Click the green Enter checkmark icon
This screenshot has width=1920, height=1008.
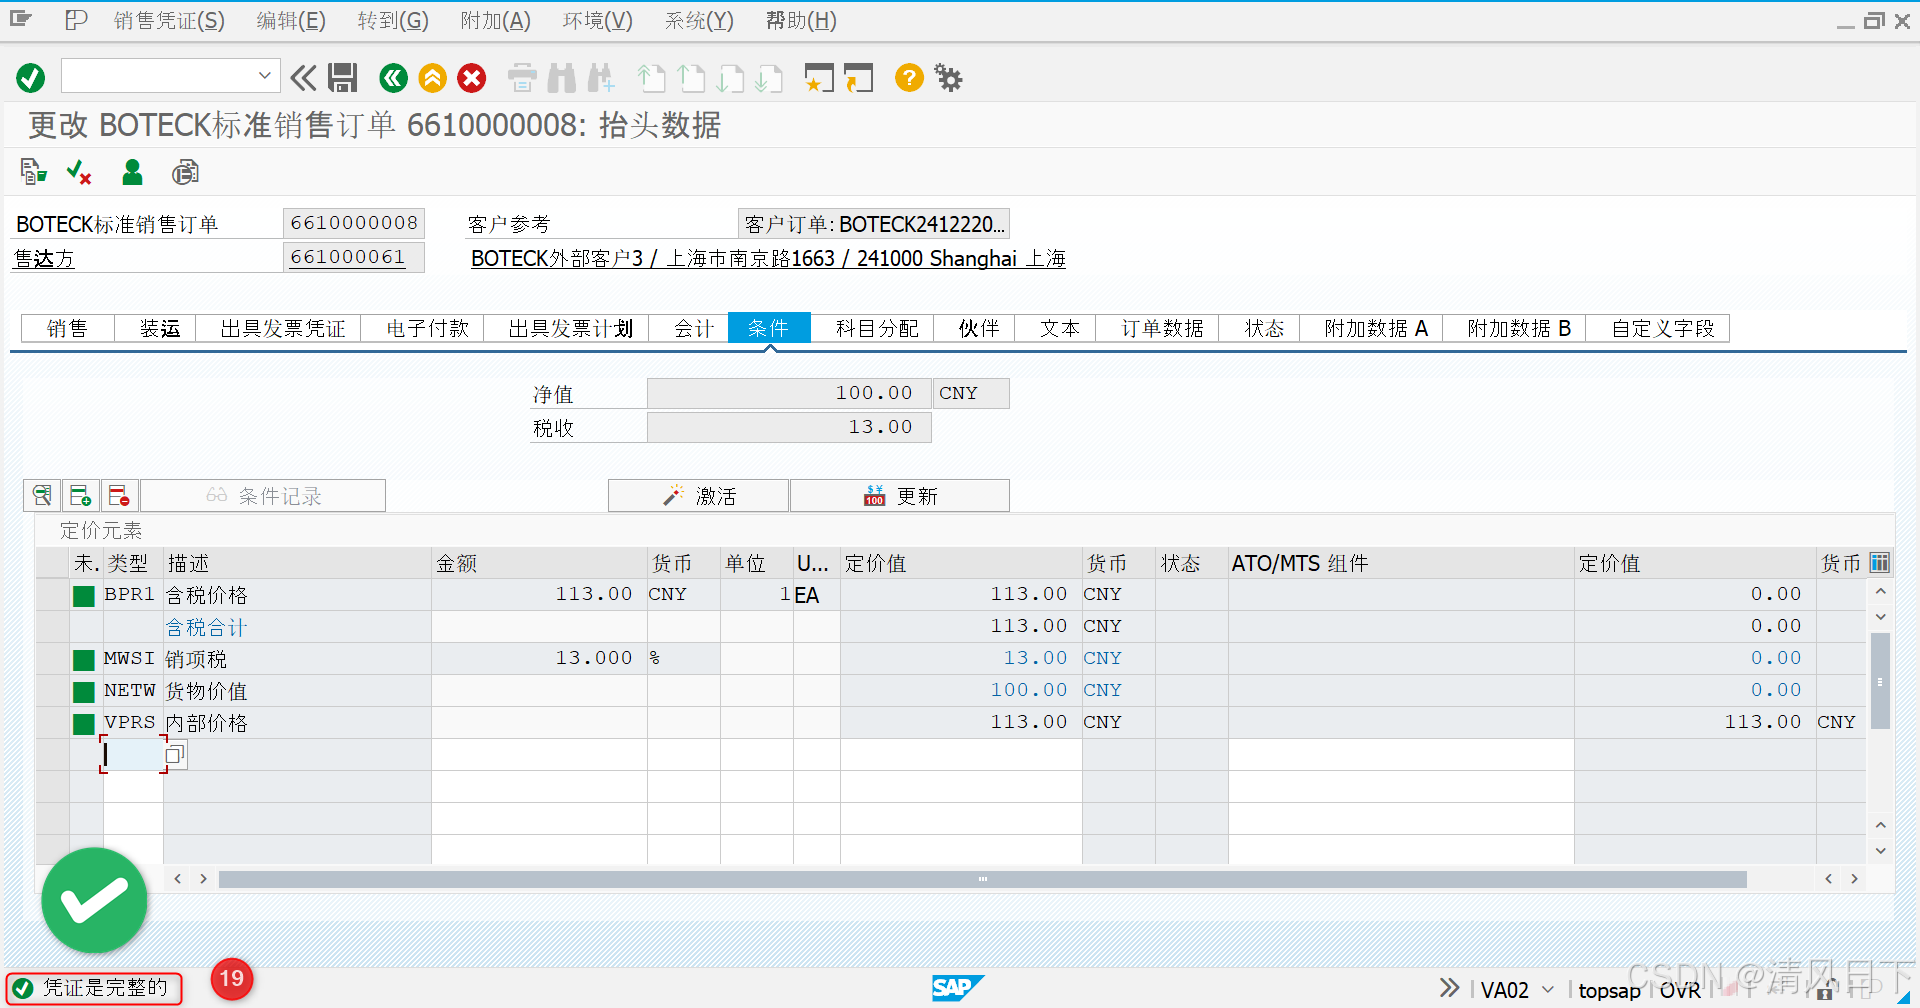coord(31,78)
